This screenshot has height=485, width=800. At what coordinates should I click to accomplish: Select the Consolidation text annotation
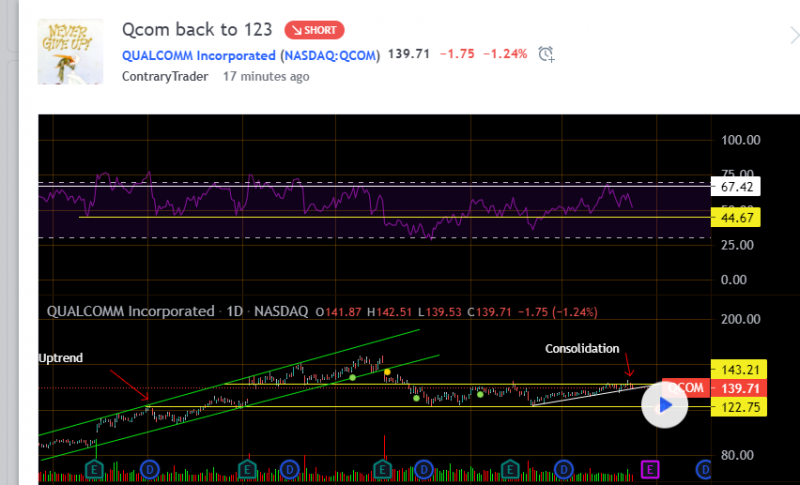pyautogui.click(x=582, y=348)
